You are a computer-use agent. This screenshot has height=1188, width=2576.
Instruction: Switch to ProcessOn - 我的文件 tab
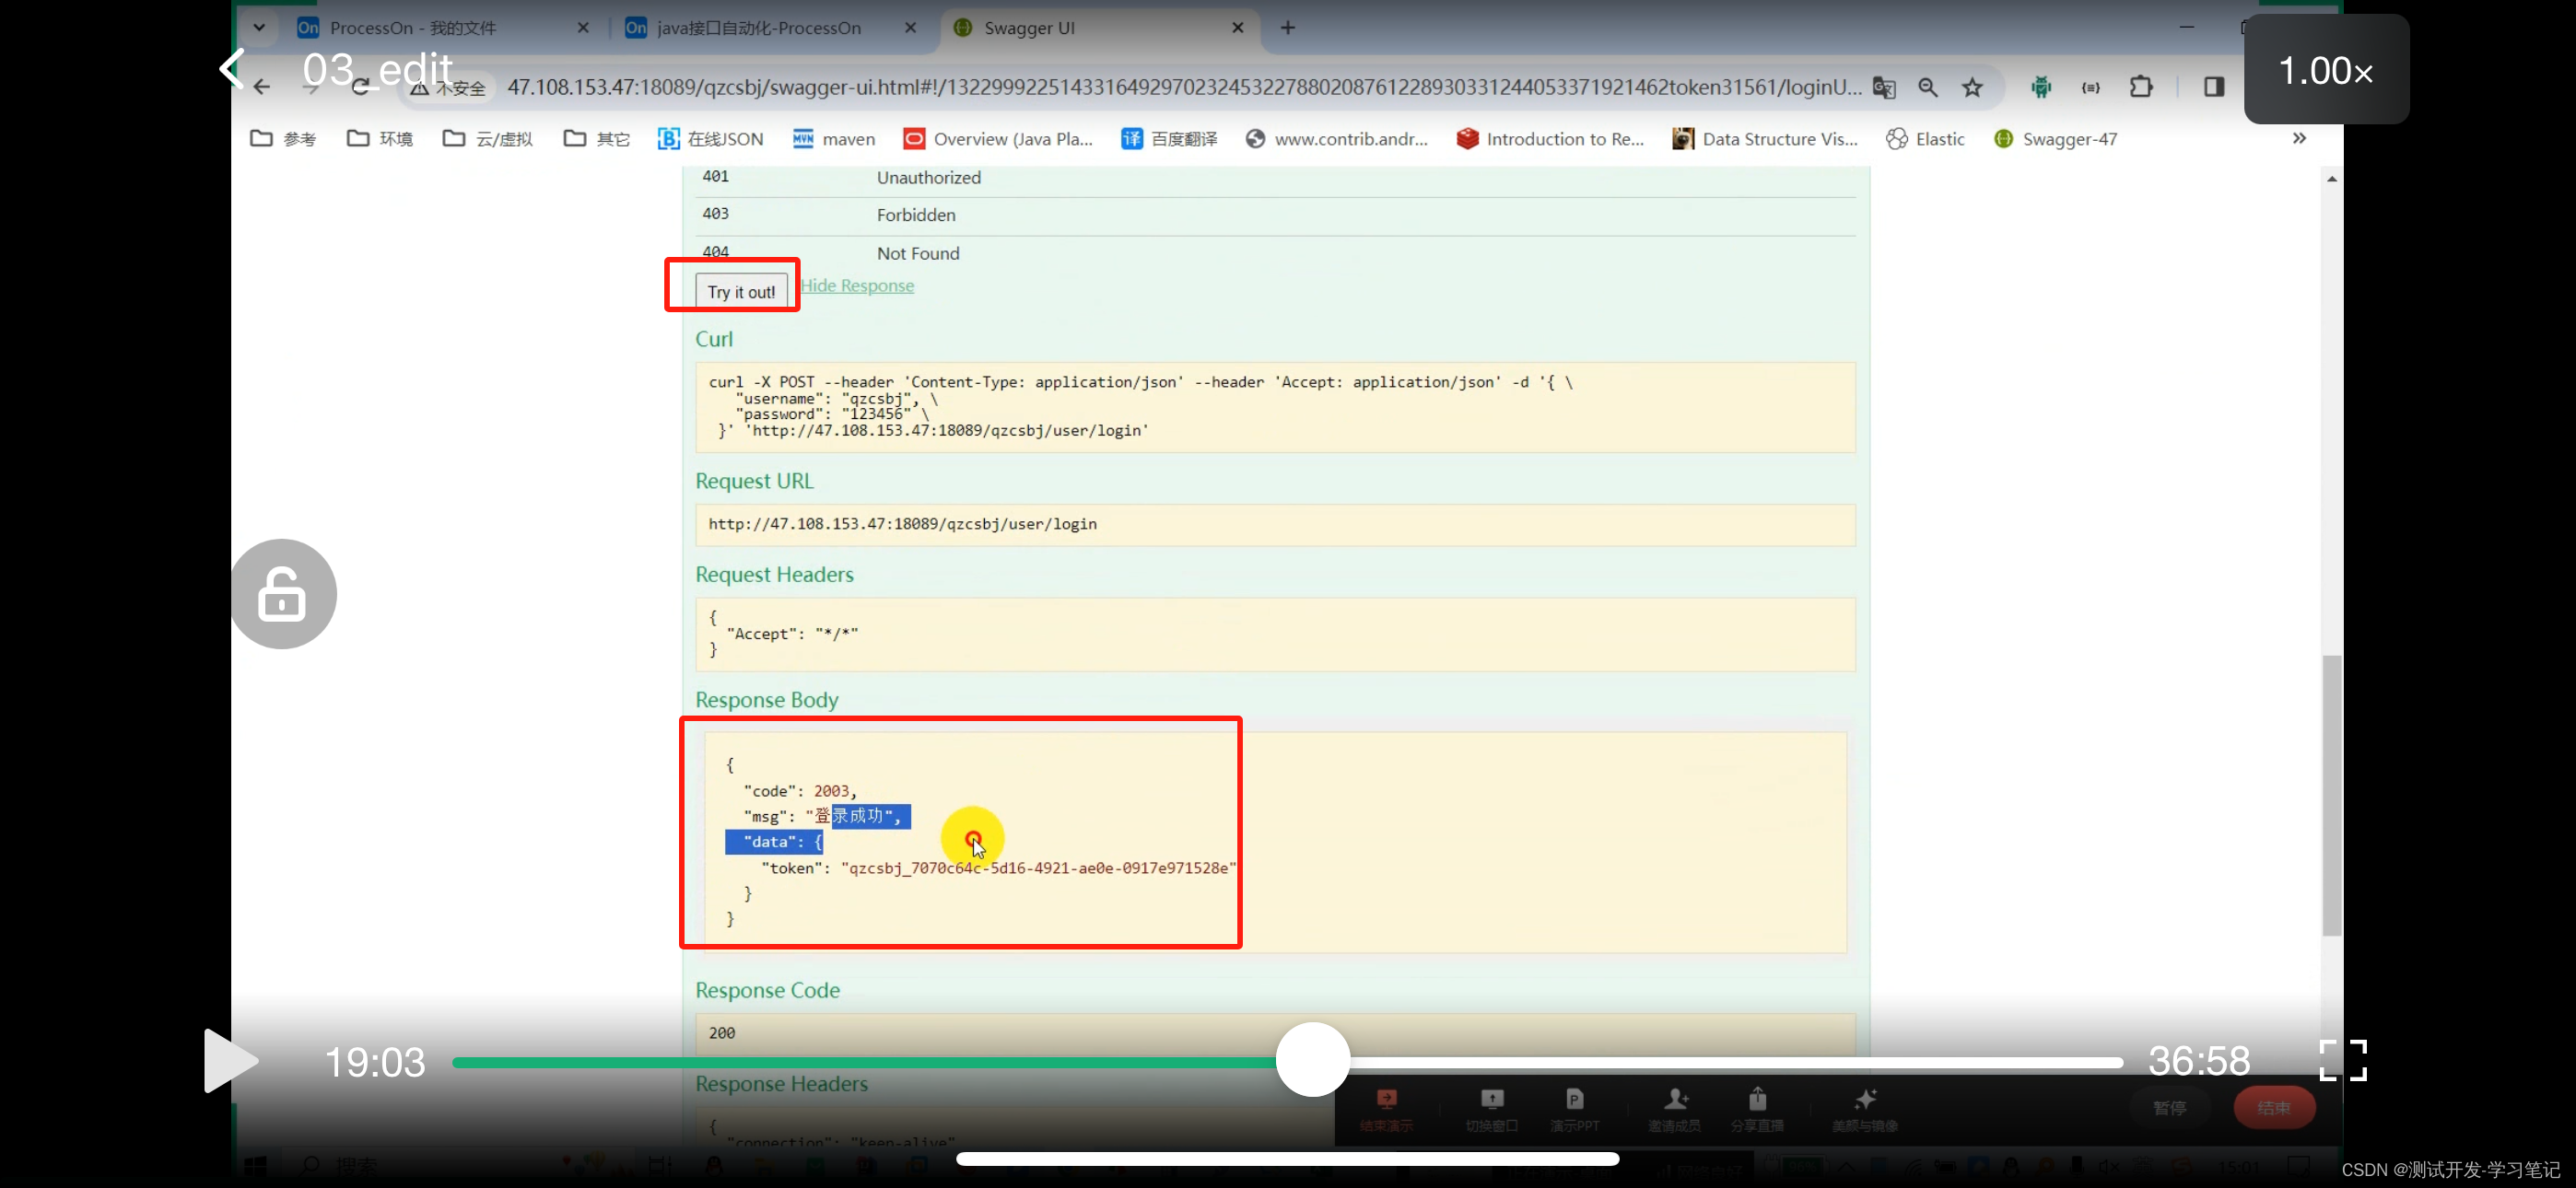tap(413, 28)
